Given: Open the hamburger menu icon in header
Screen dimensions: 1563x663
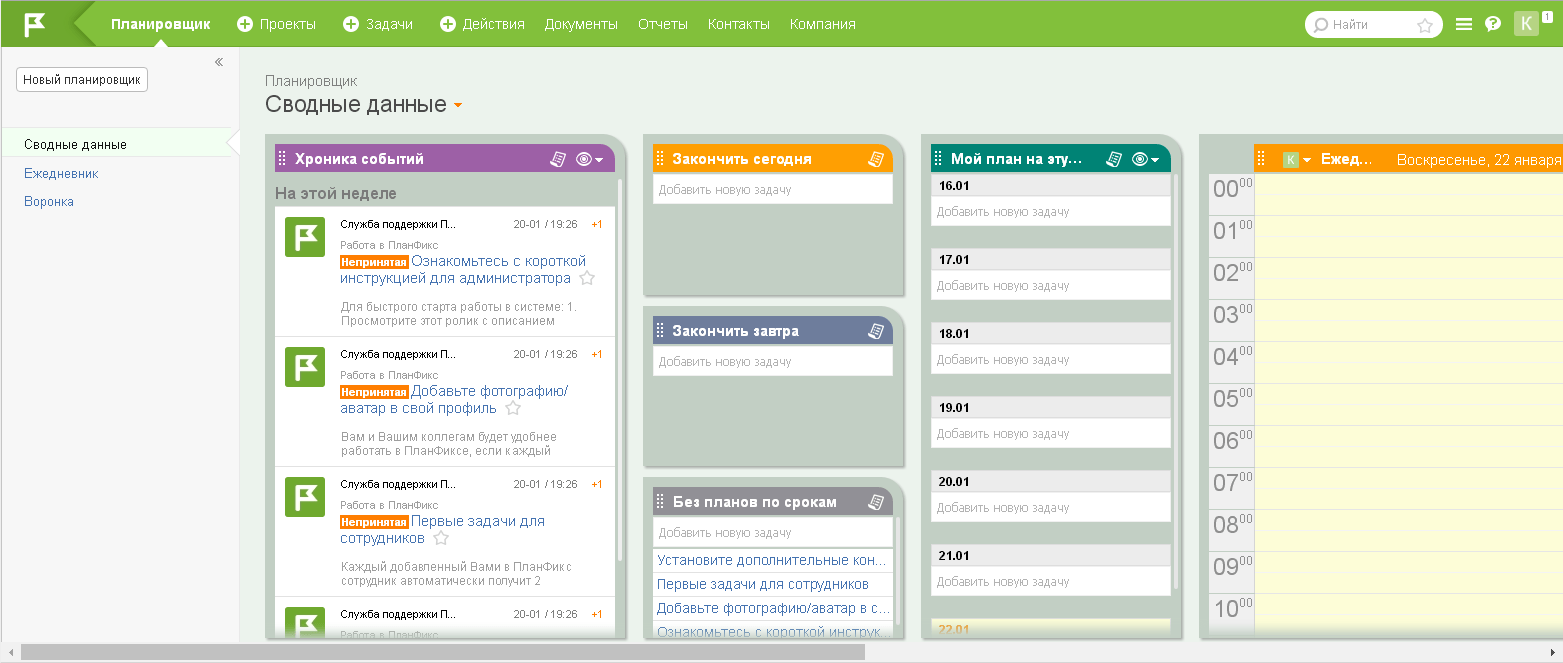Looking at the screenshot, I should pyautogui.click(x=1464, y=24).
